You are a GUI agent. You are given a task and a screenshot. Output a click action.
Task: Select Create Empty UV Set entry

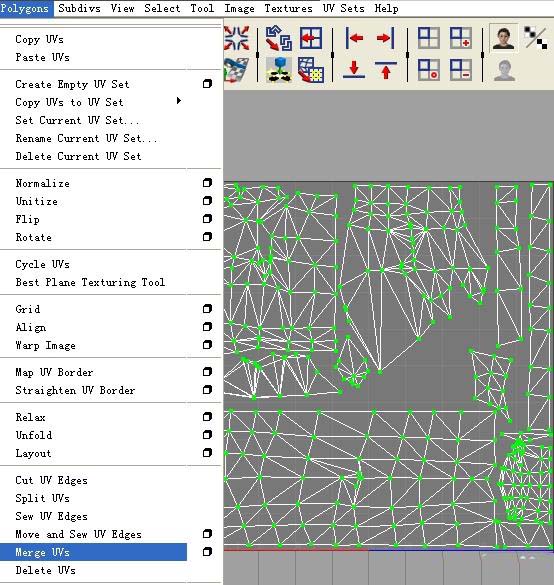pyautogui.click(x=72, y=84)
